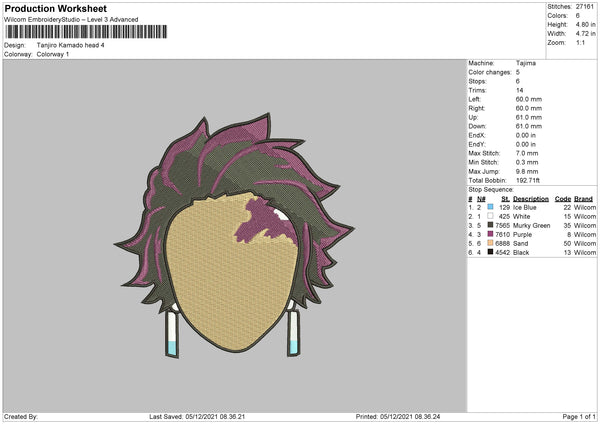Click the 'Page 1 of 1' footer text
Screen dimensions: 600x424
coord(579,416)
